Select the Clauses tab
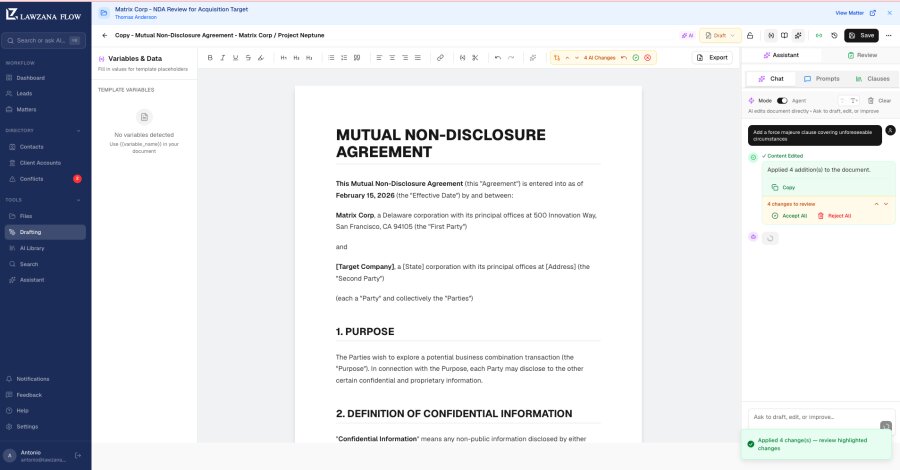Image resolution: width=900 pixels, height=470 pixels. 872,79
